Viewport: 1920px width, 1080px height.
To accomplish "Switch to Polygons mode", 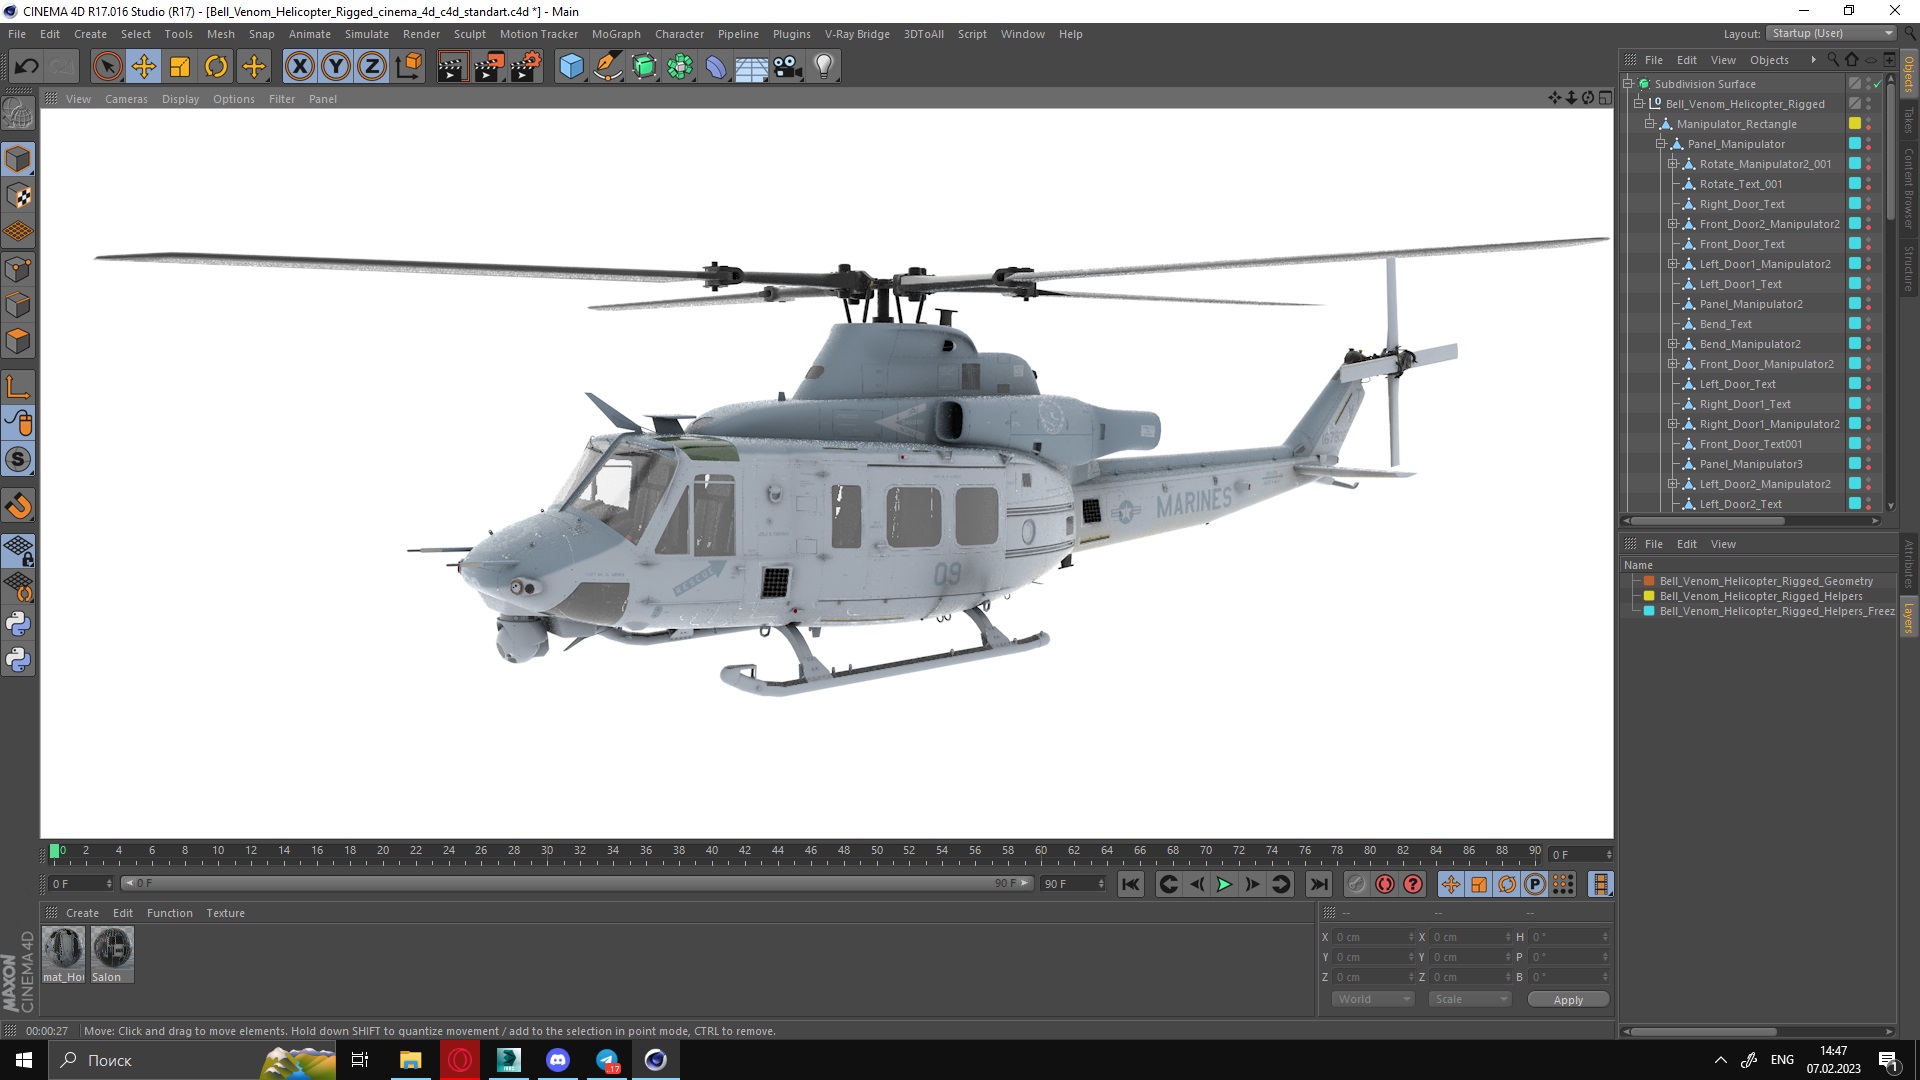I will click(18, 341).
